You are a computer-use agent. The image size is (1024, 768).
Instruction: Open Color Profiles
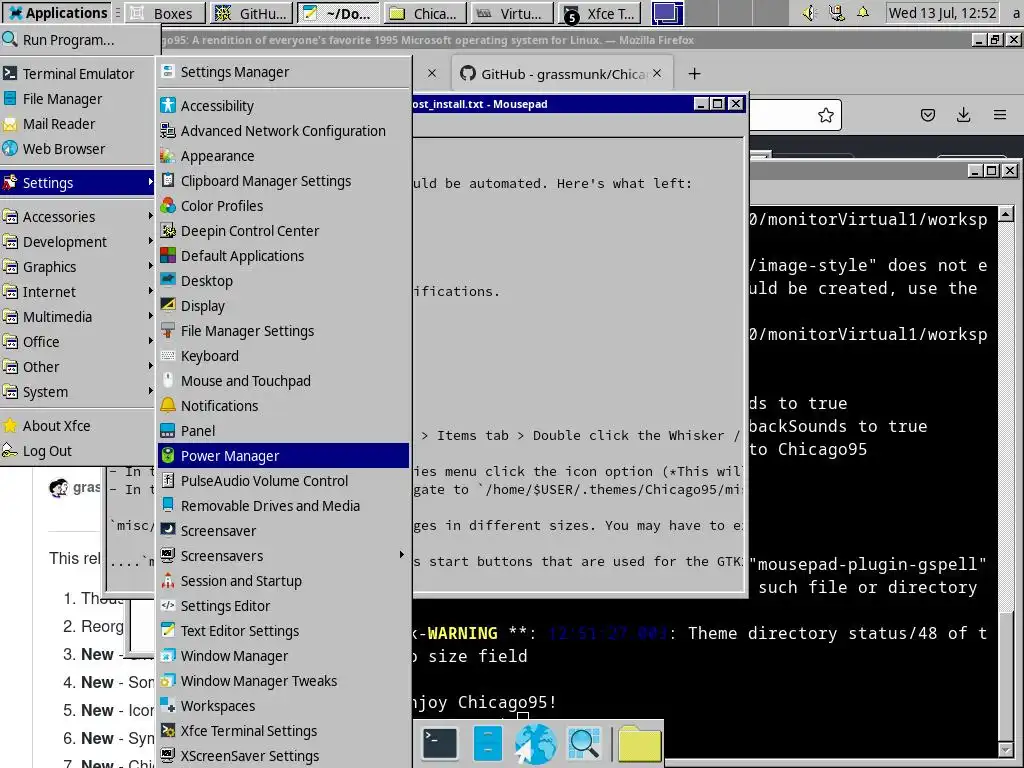click(283, 206)
